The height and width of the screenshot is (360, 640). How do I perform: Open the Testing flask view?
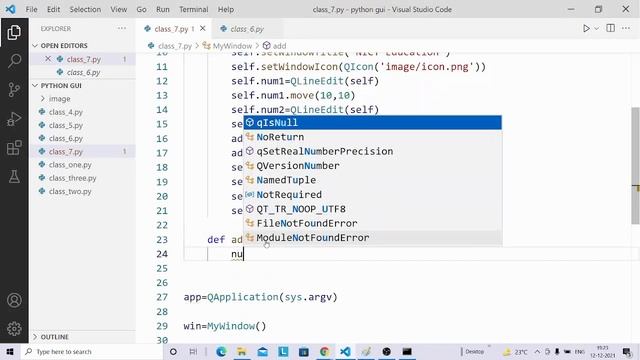[14, 177]
